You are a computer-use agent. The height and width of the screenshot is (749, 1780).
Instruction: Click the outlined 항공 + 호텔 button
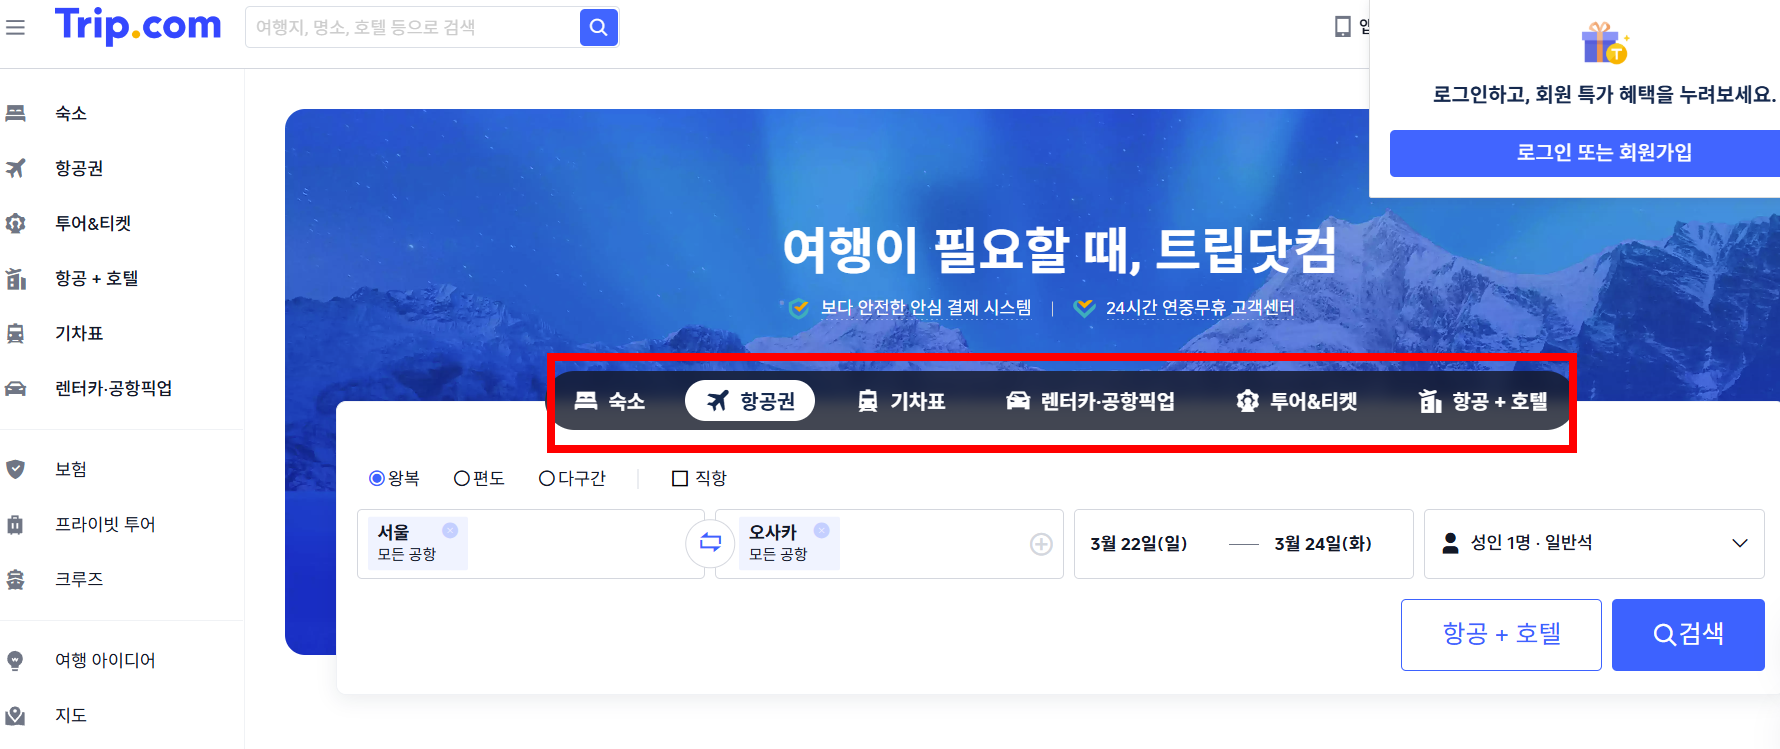click(x=1501, y=634)
